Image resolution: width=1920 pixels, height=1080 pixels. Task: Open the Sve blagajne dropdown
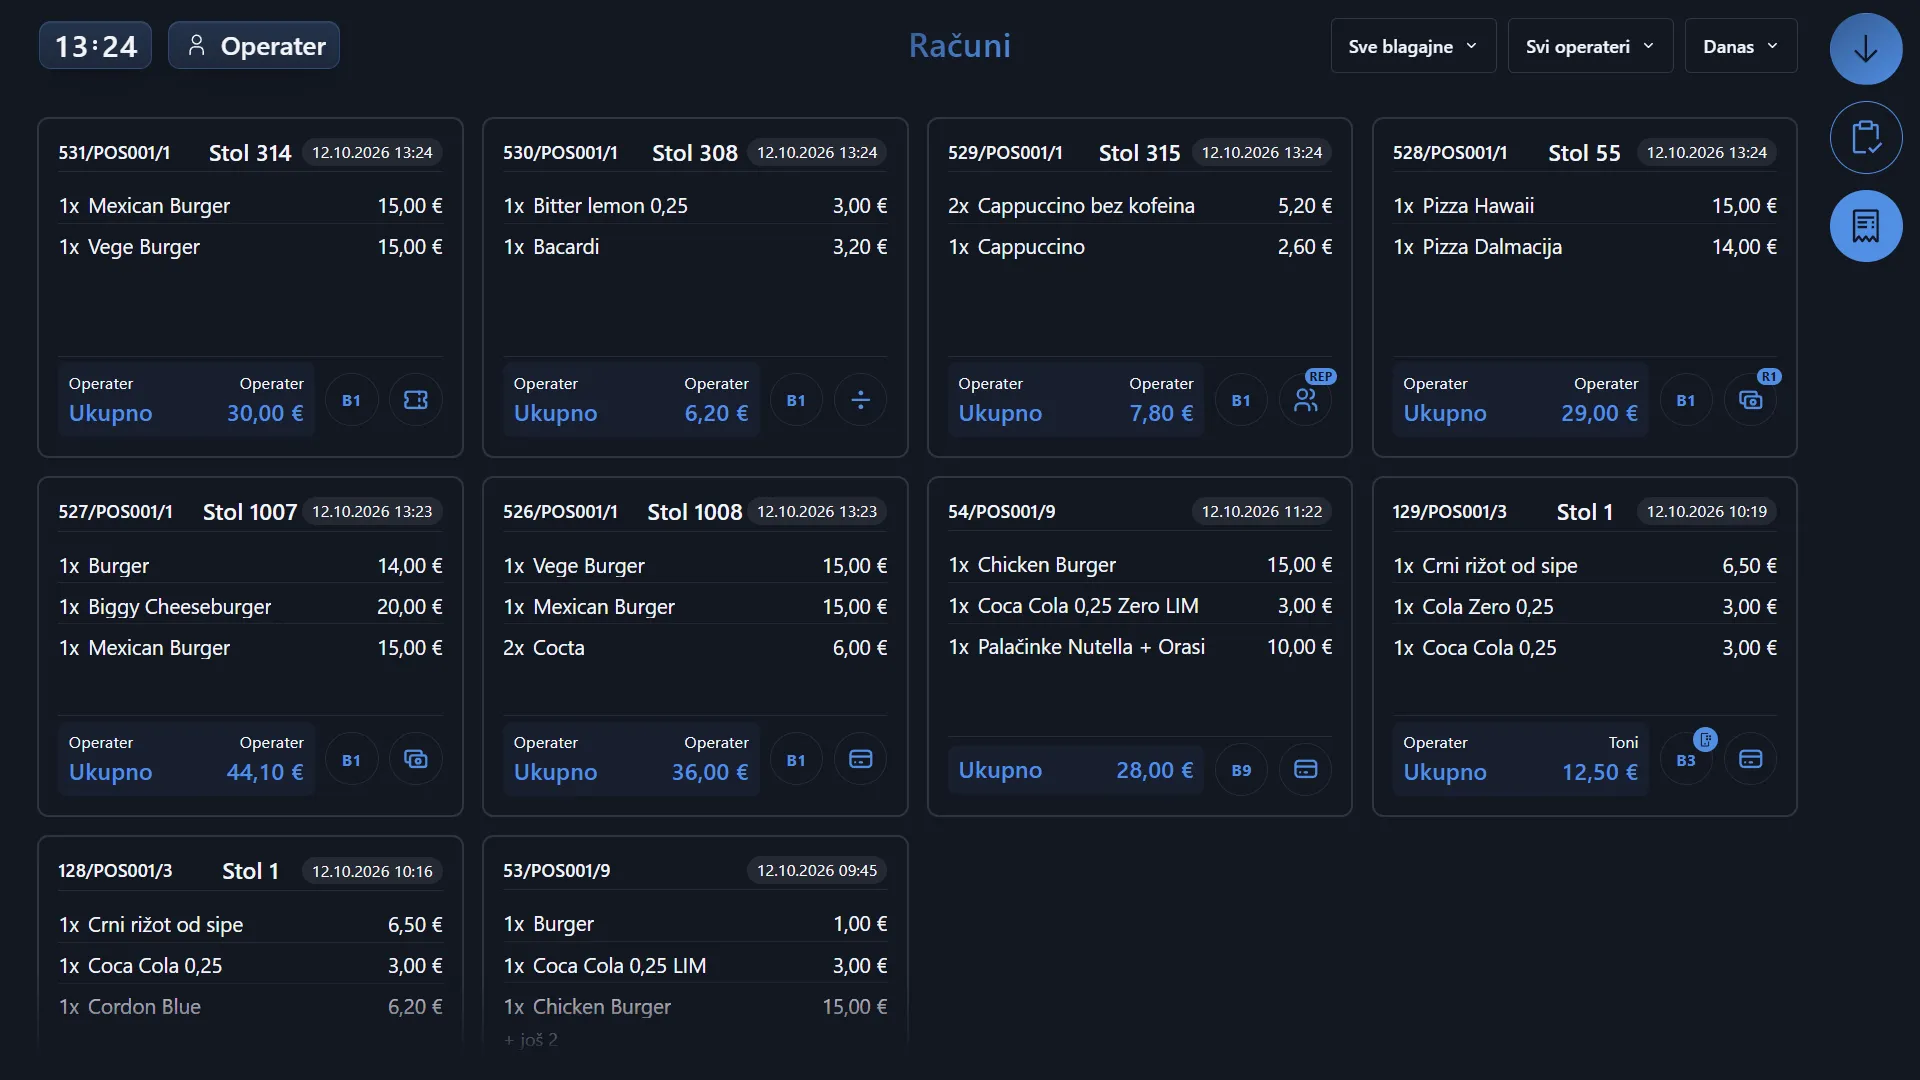1413,46
